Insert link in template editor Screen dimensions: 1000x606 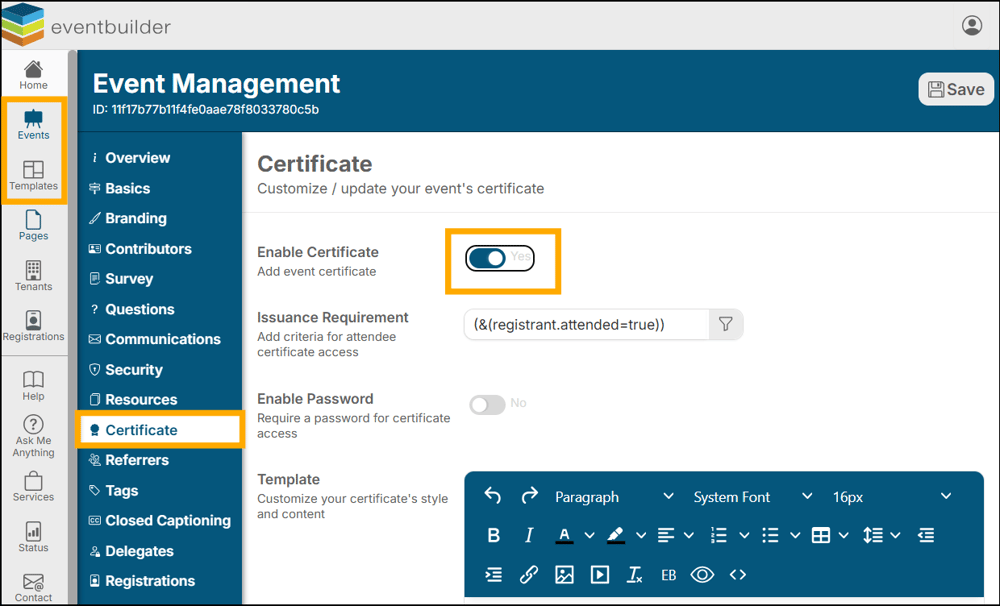[529, 575]
